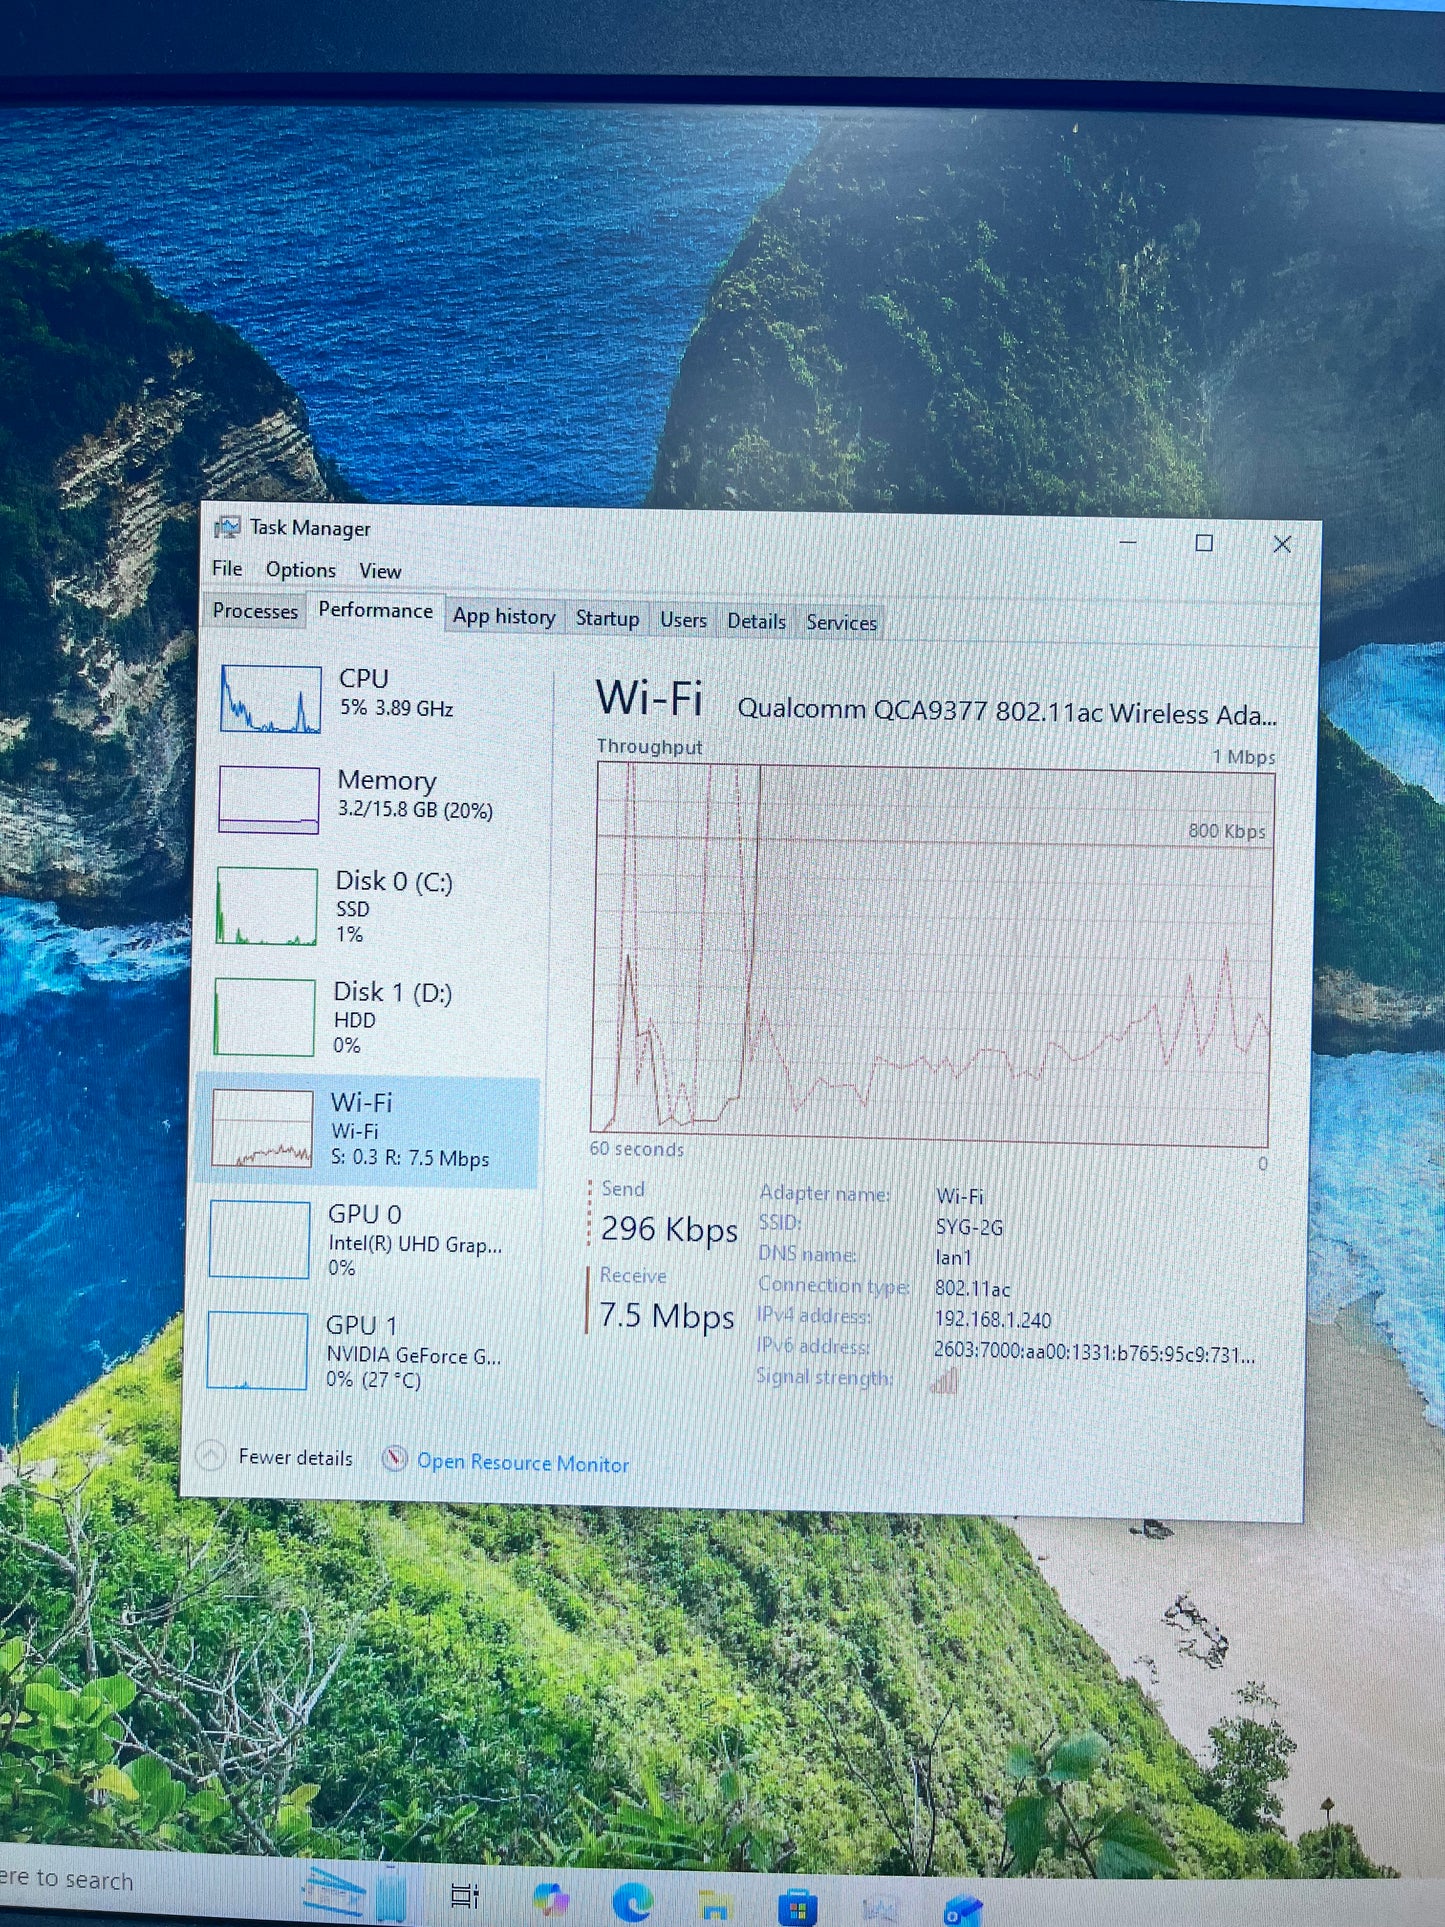
Task: Switch to the App history tab
Action: (504, 617)
